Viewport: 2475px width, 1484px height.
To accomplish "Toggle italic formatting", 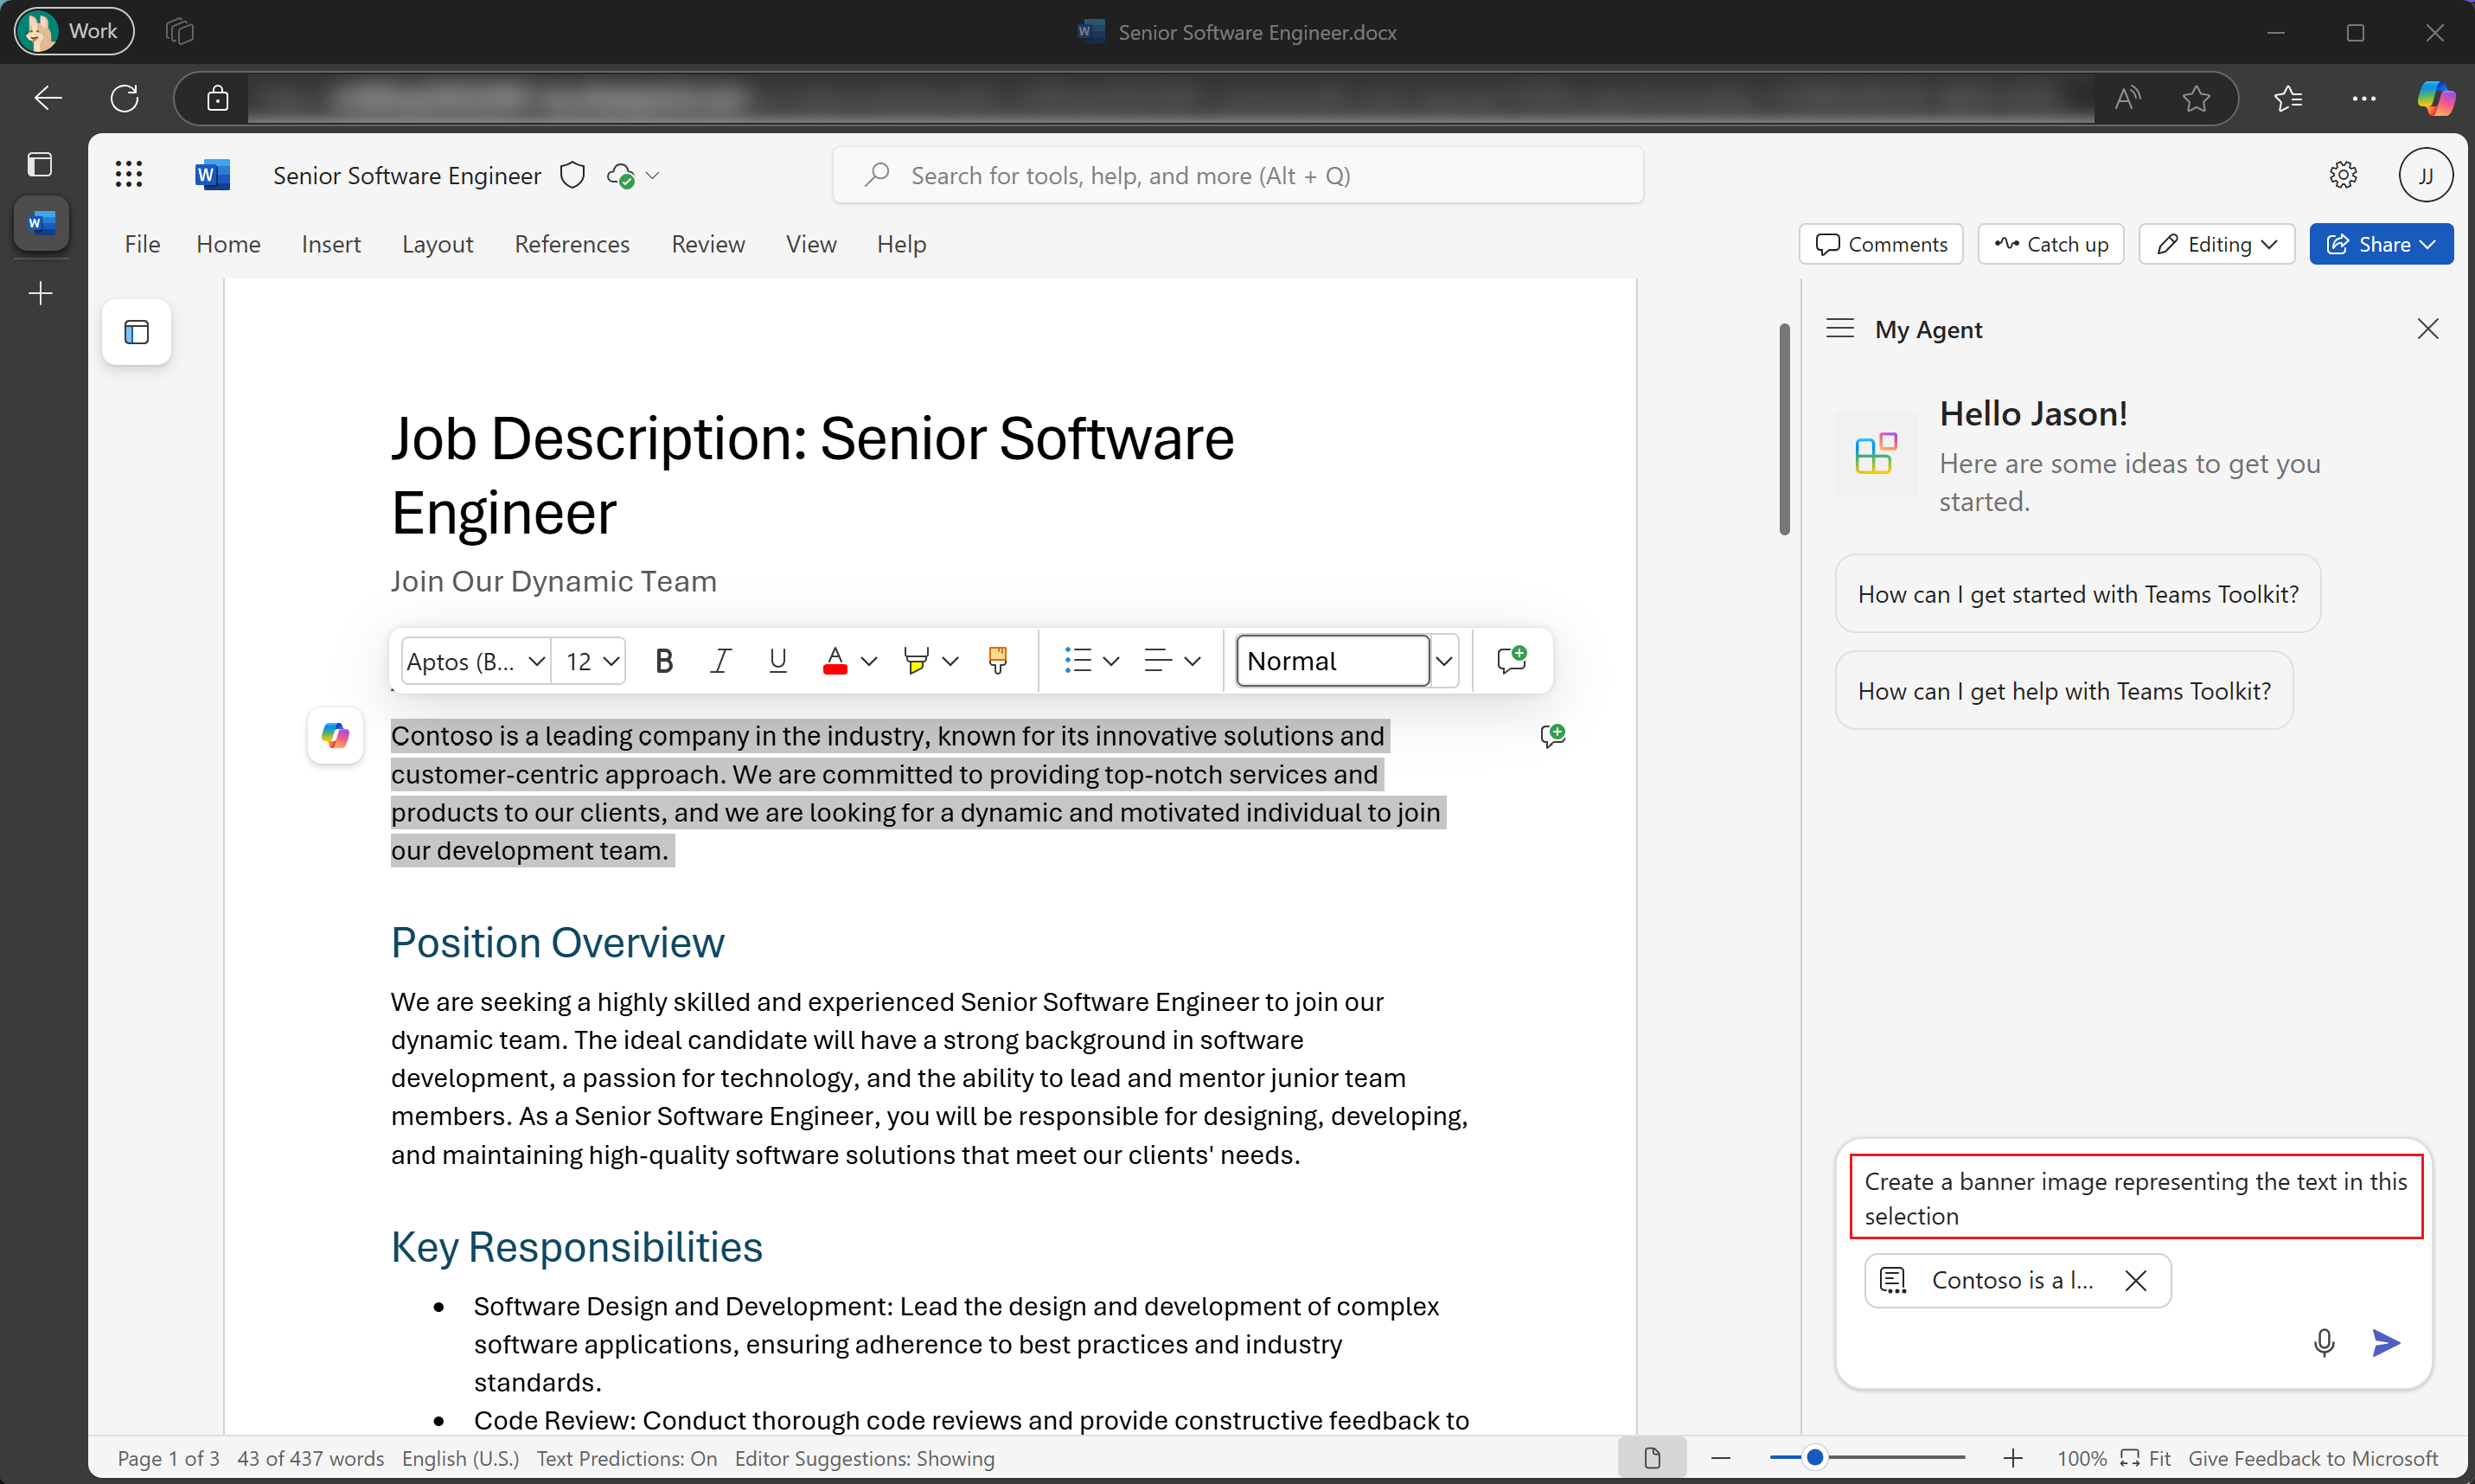I will click(x=720, y=660).
